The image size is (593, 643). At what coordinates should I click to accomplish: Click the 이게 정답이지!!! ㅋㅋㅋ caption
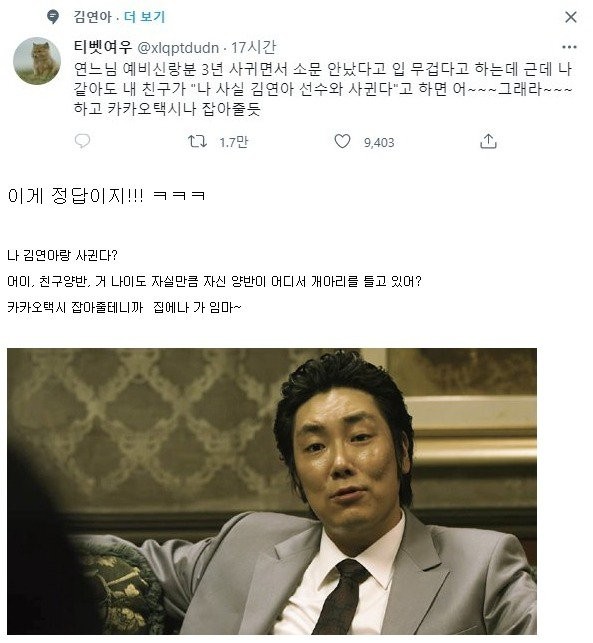click(106, 196)
